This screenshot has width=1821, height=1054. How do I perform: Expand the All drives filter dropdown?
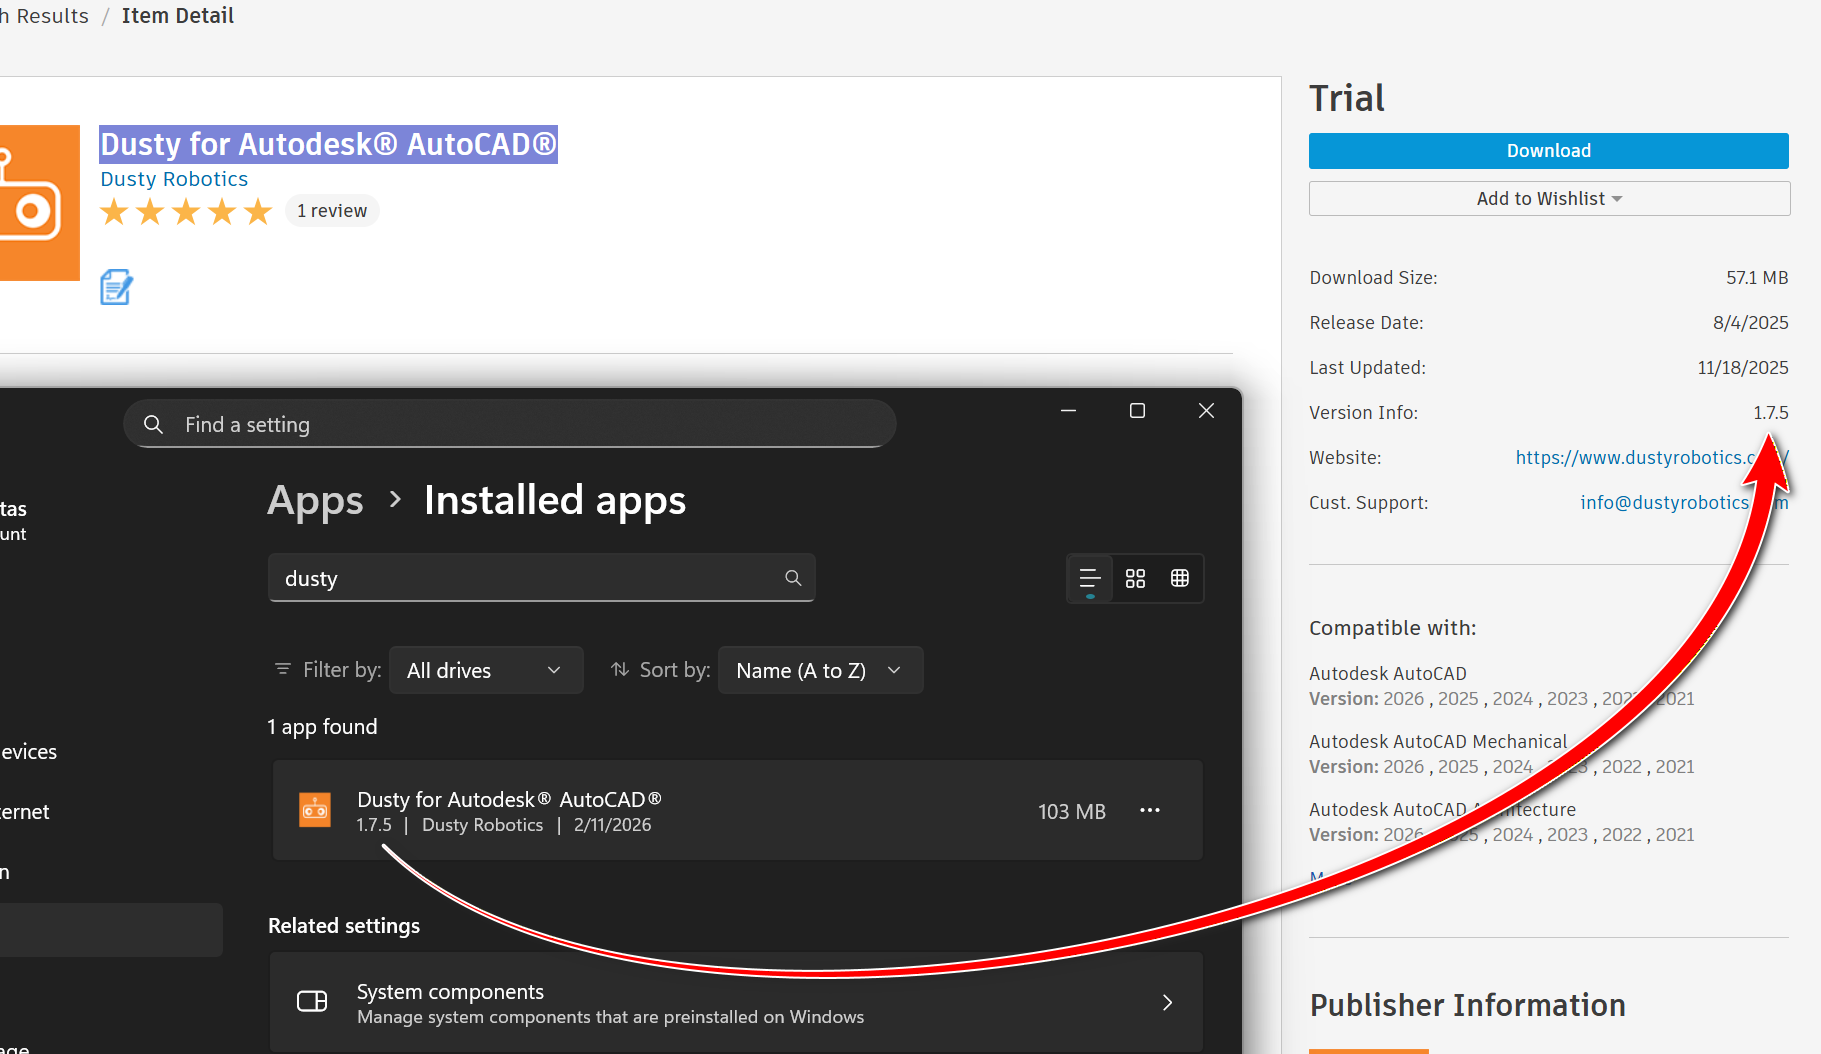click(x=485, y=670)
